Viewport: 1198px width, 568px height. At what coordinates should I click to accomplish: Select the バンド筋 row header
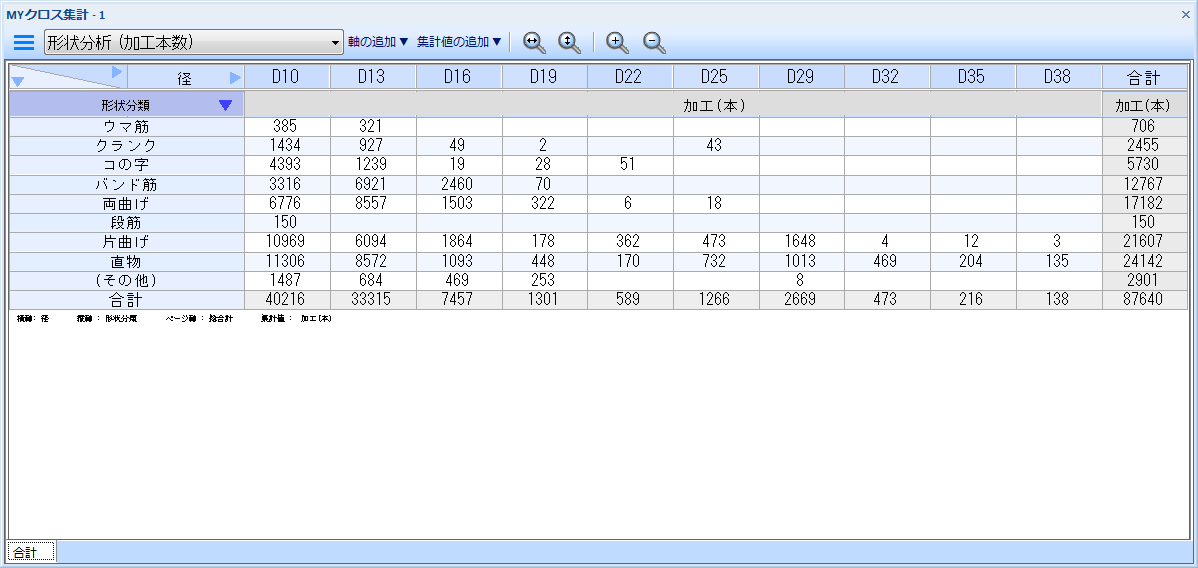coord(128,184)
